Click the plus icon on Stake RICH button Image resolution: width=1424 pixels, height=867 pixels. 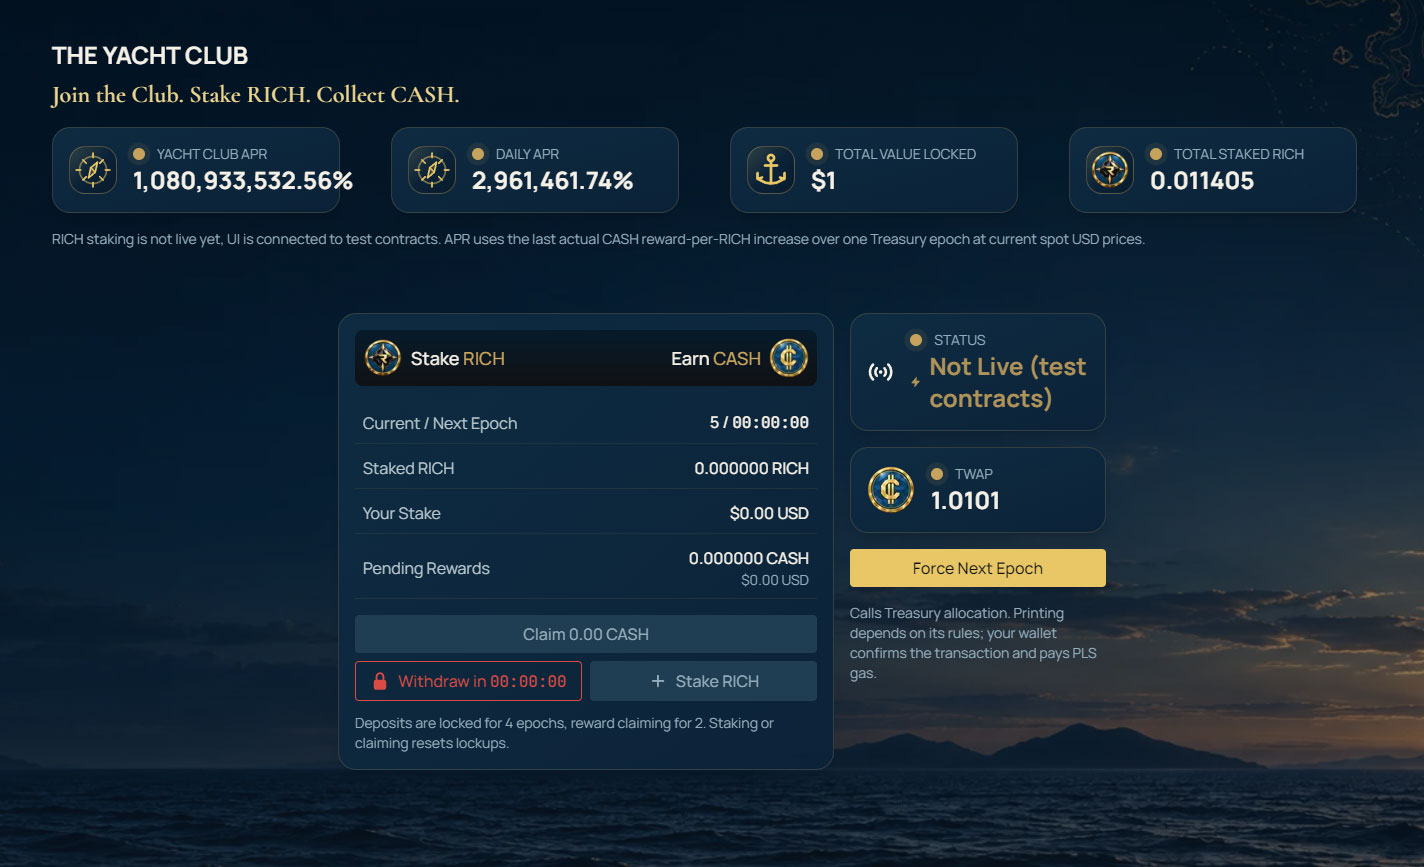pos(658,681)
